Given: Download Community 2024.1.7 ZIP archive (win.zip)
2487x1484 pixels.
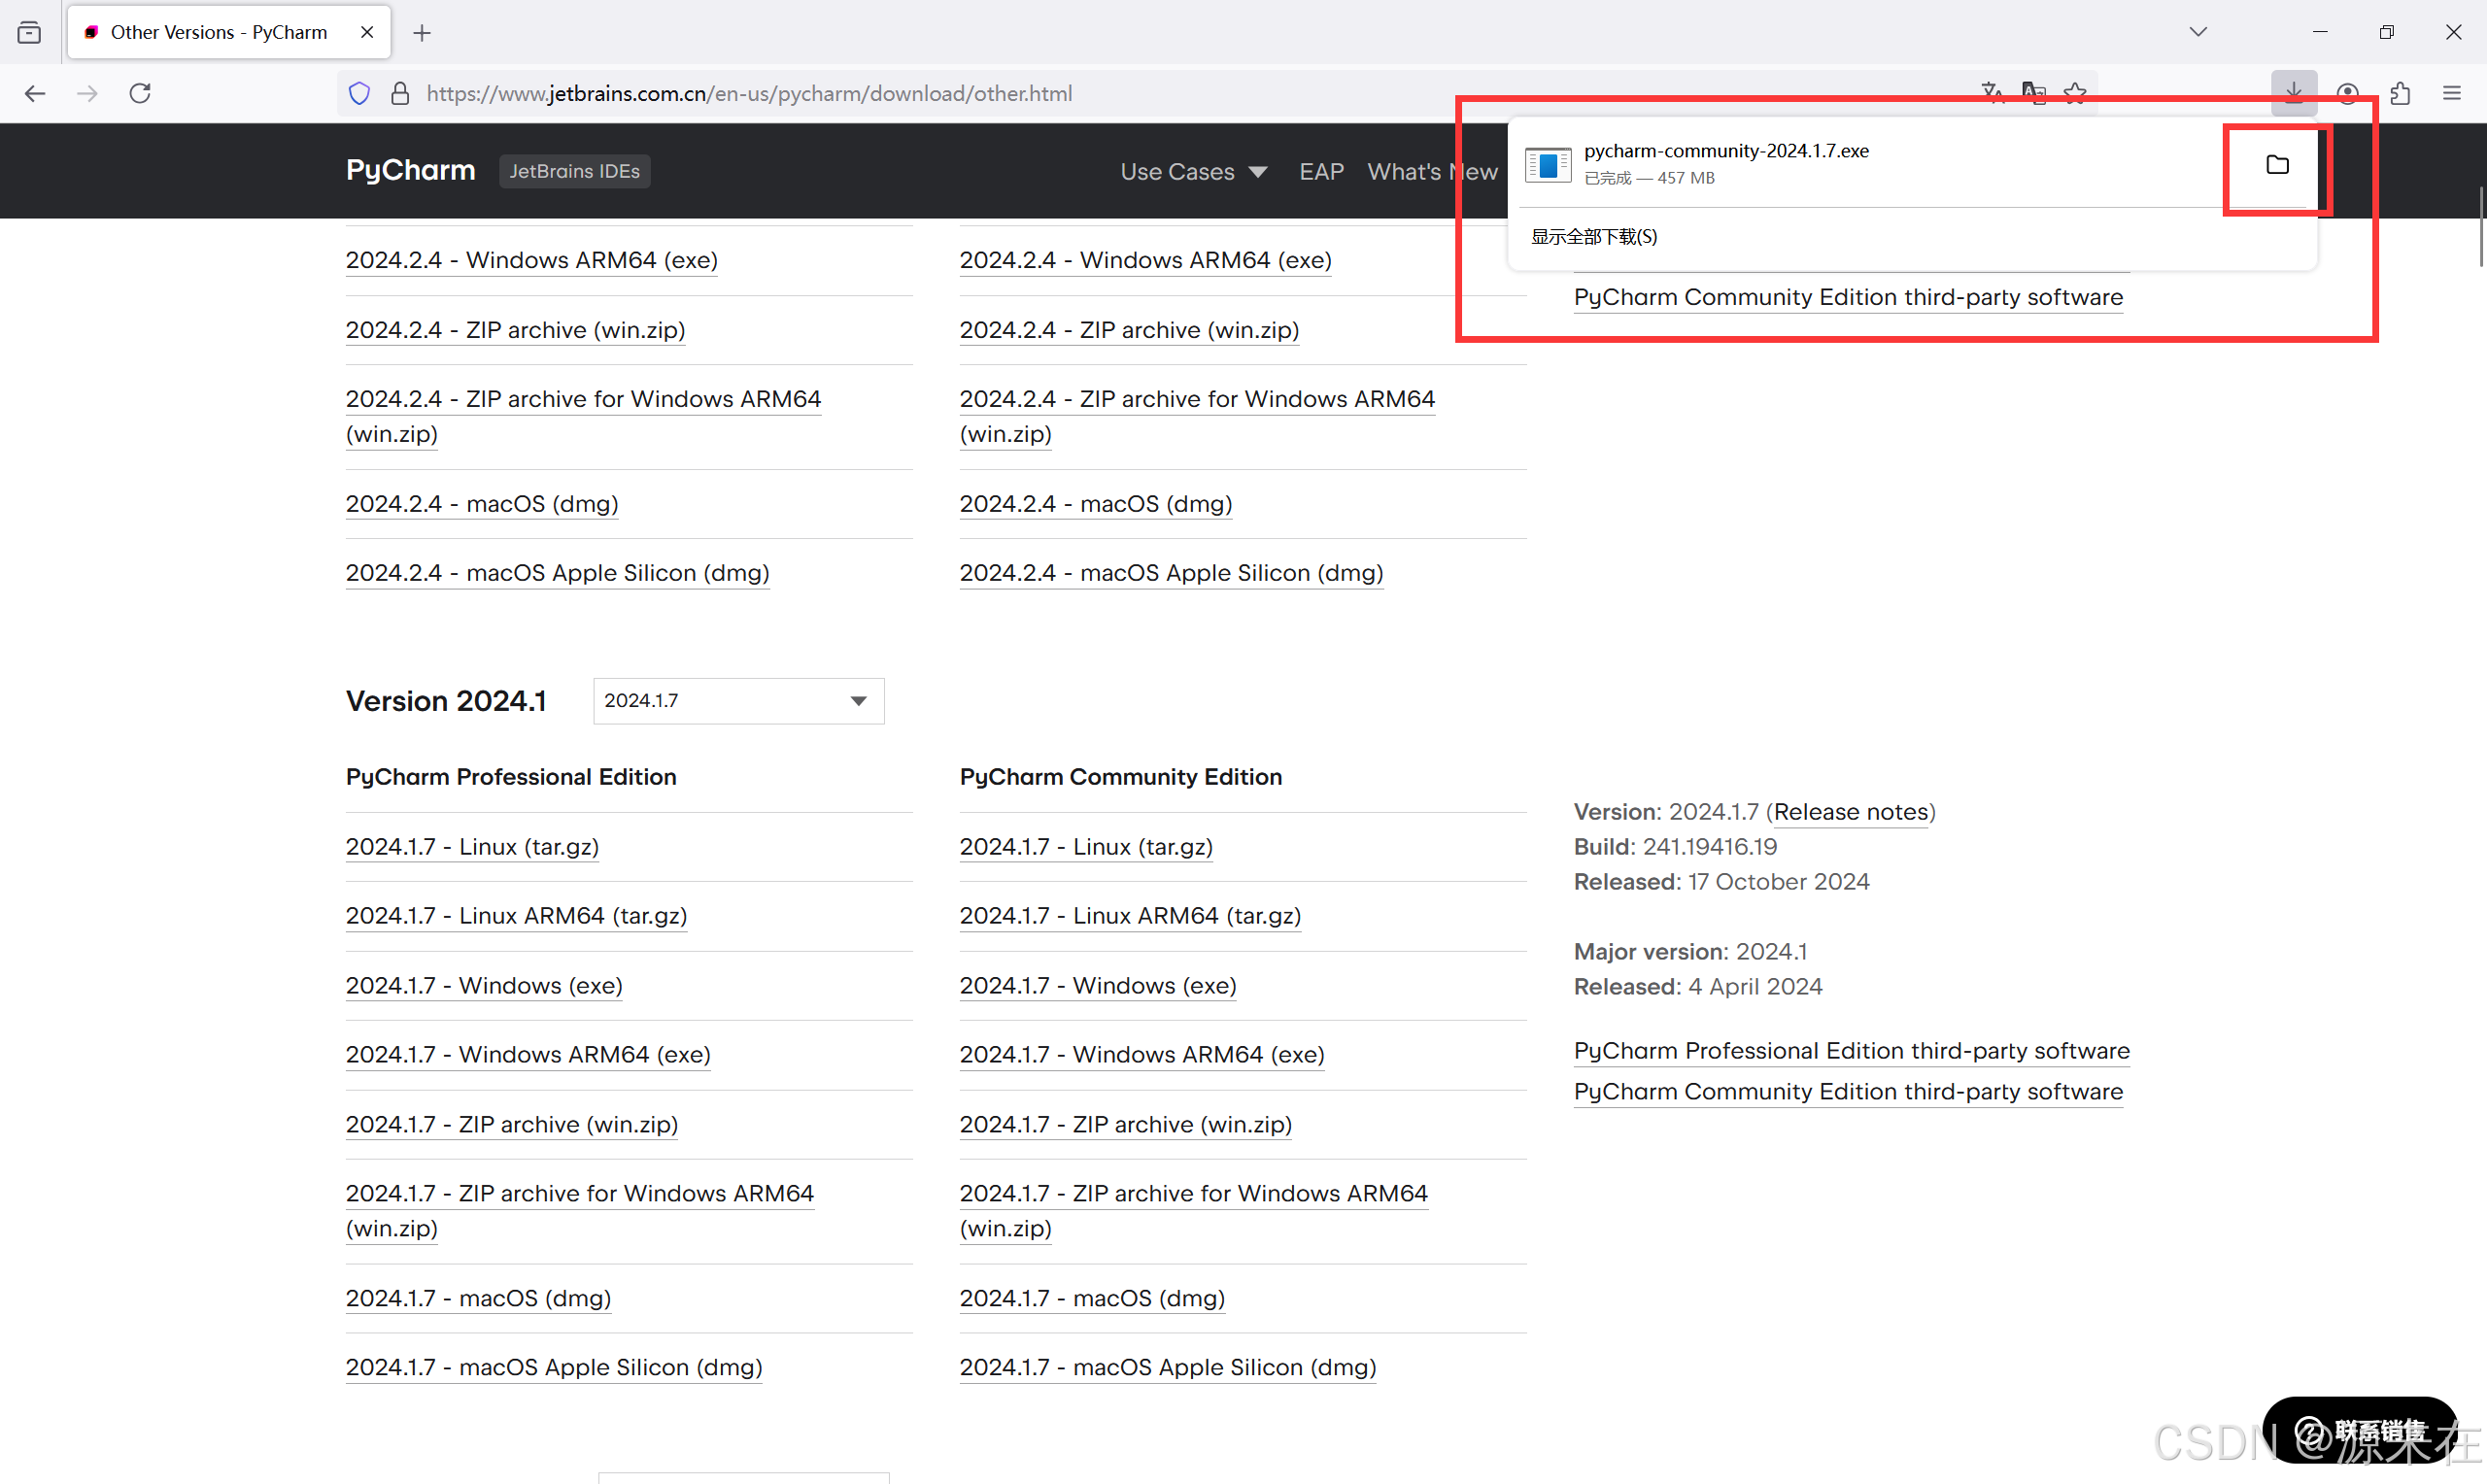Looking at the screenshot, I should tap(1126, 1124).
